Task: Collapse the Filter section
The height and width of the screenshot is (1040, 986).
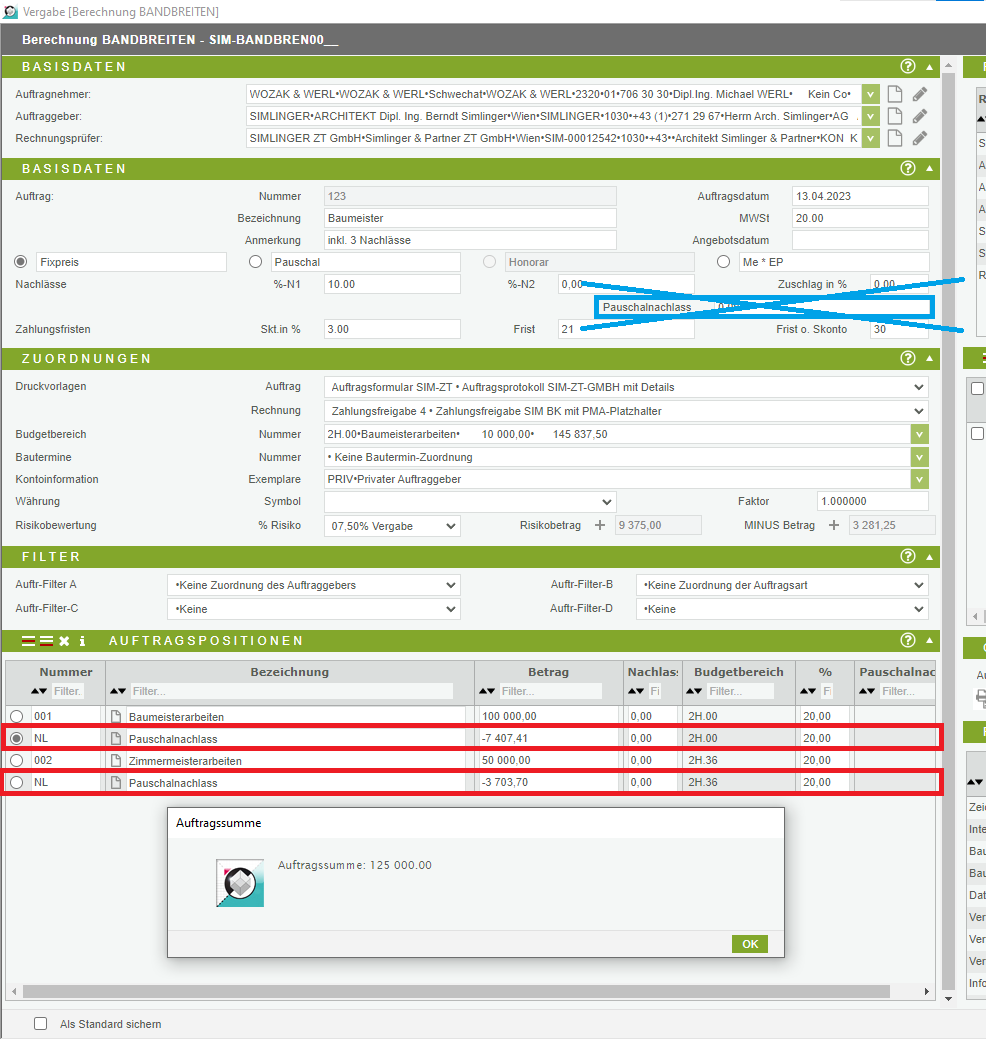Action: click(x=930, y=557)
